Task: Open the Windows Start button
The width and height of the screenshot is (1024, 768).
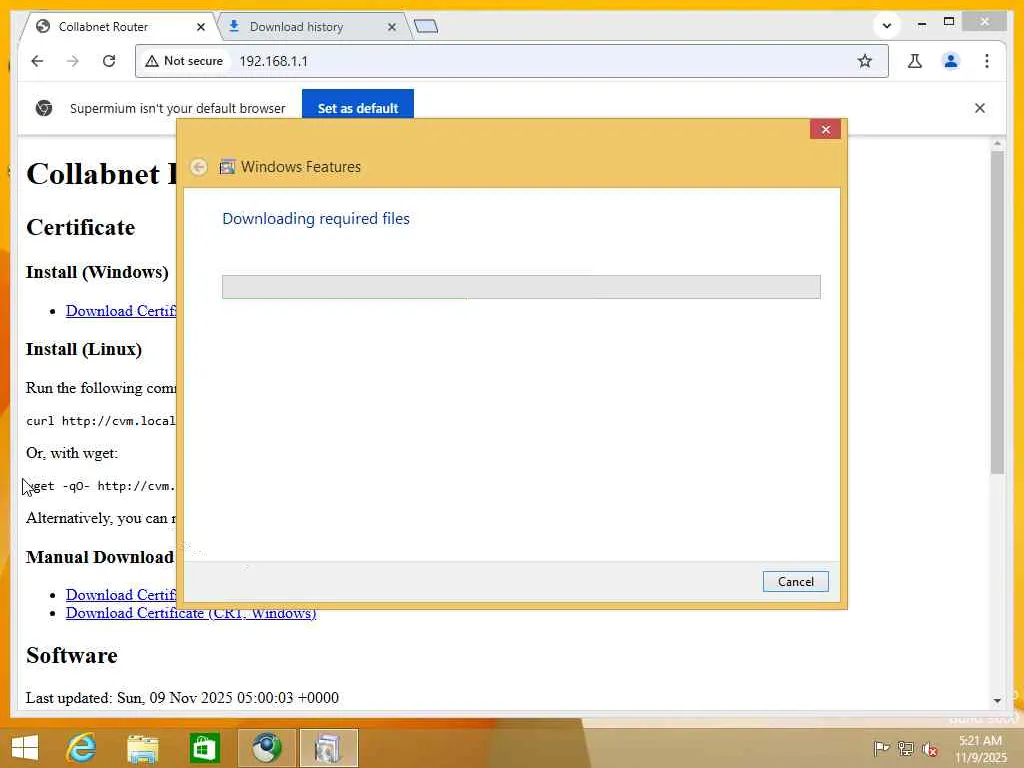Action: (x=25, y=748)
